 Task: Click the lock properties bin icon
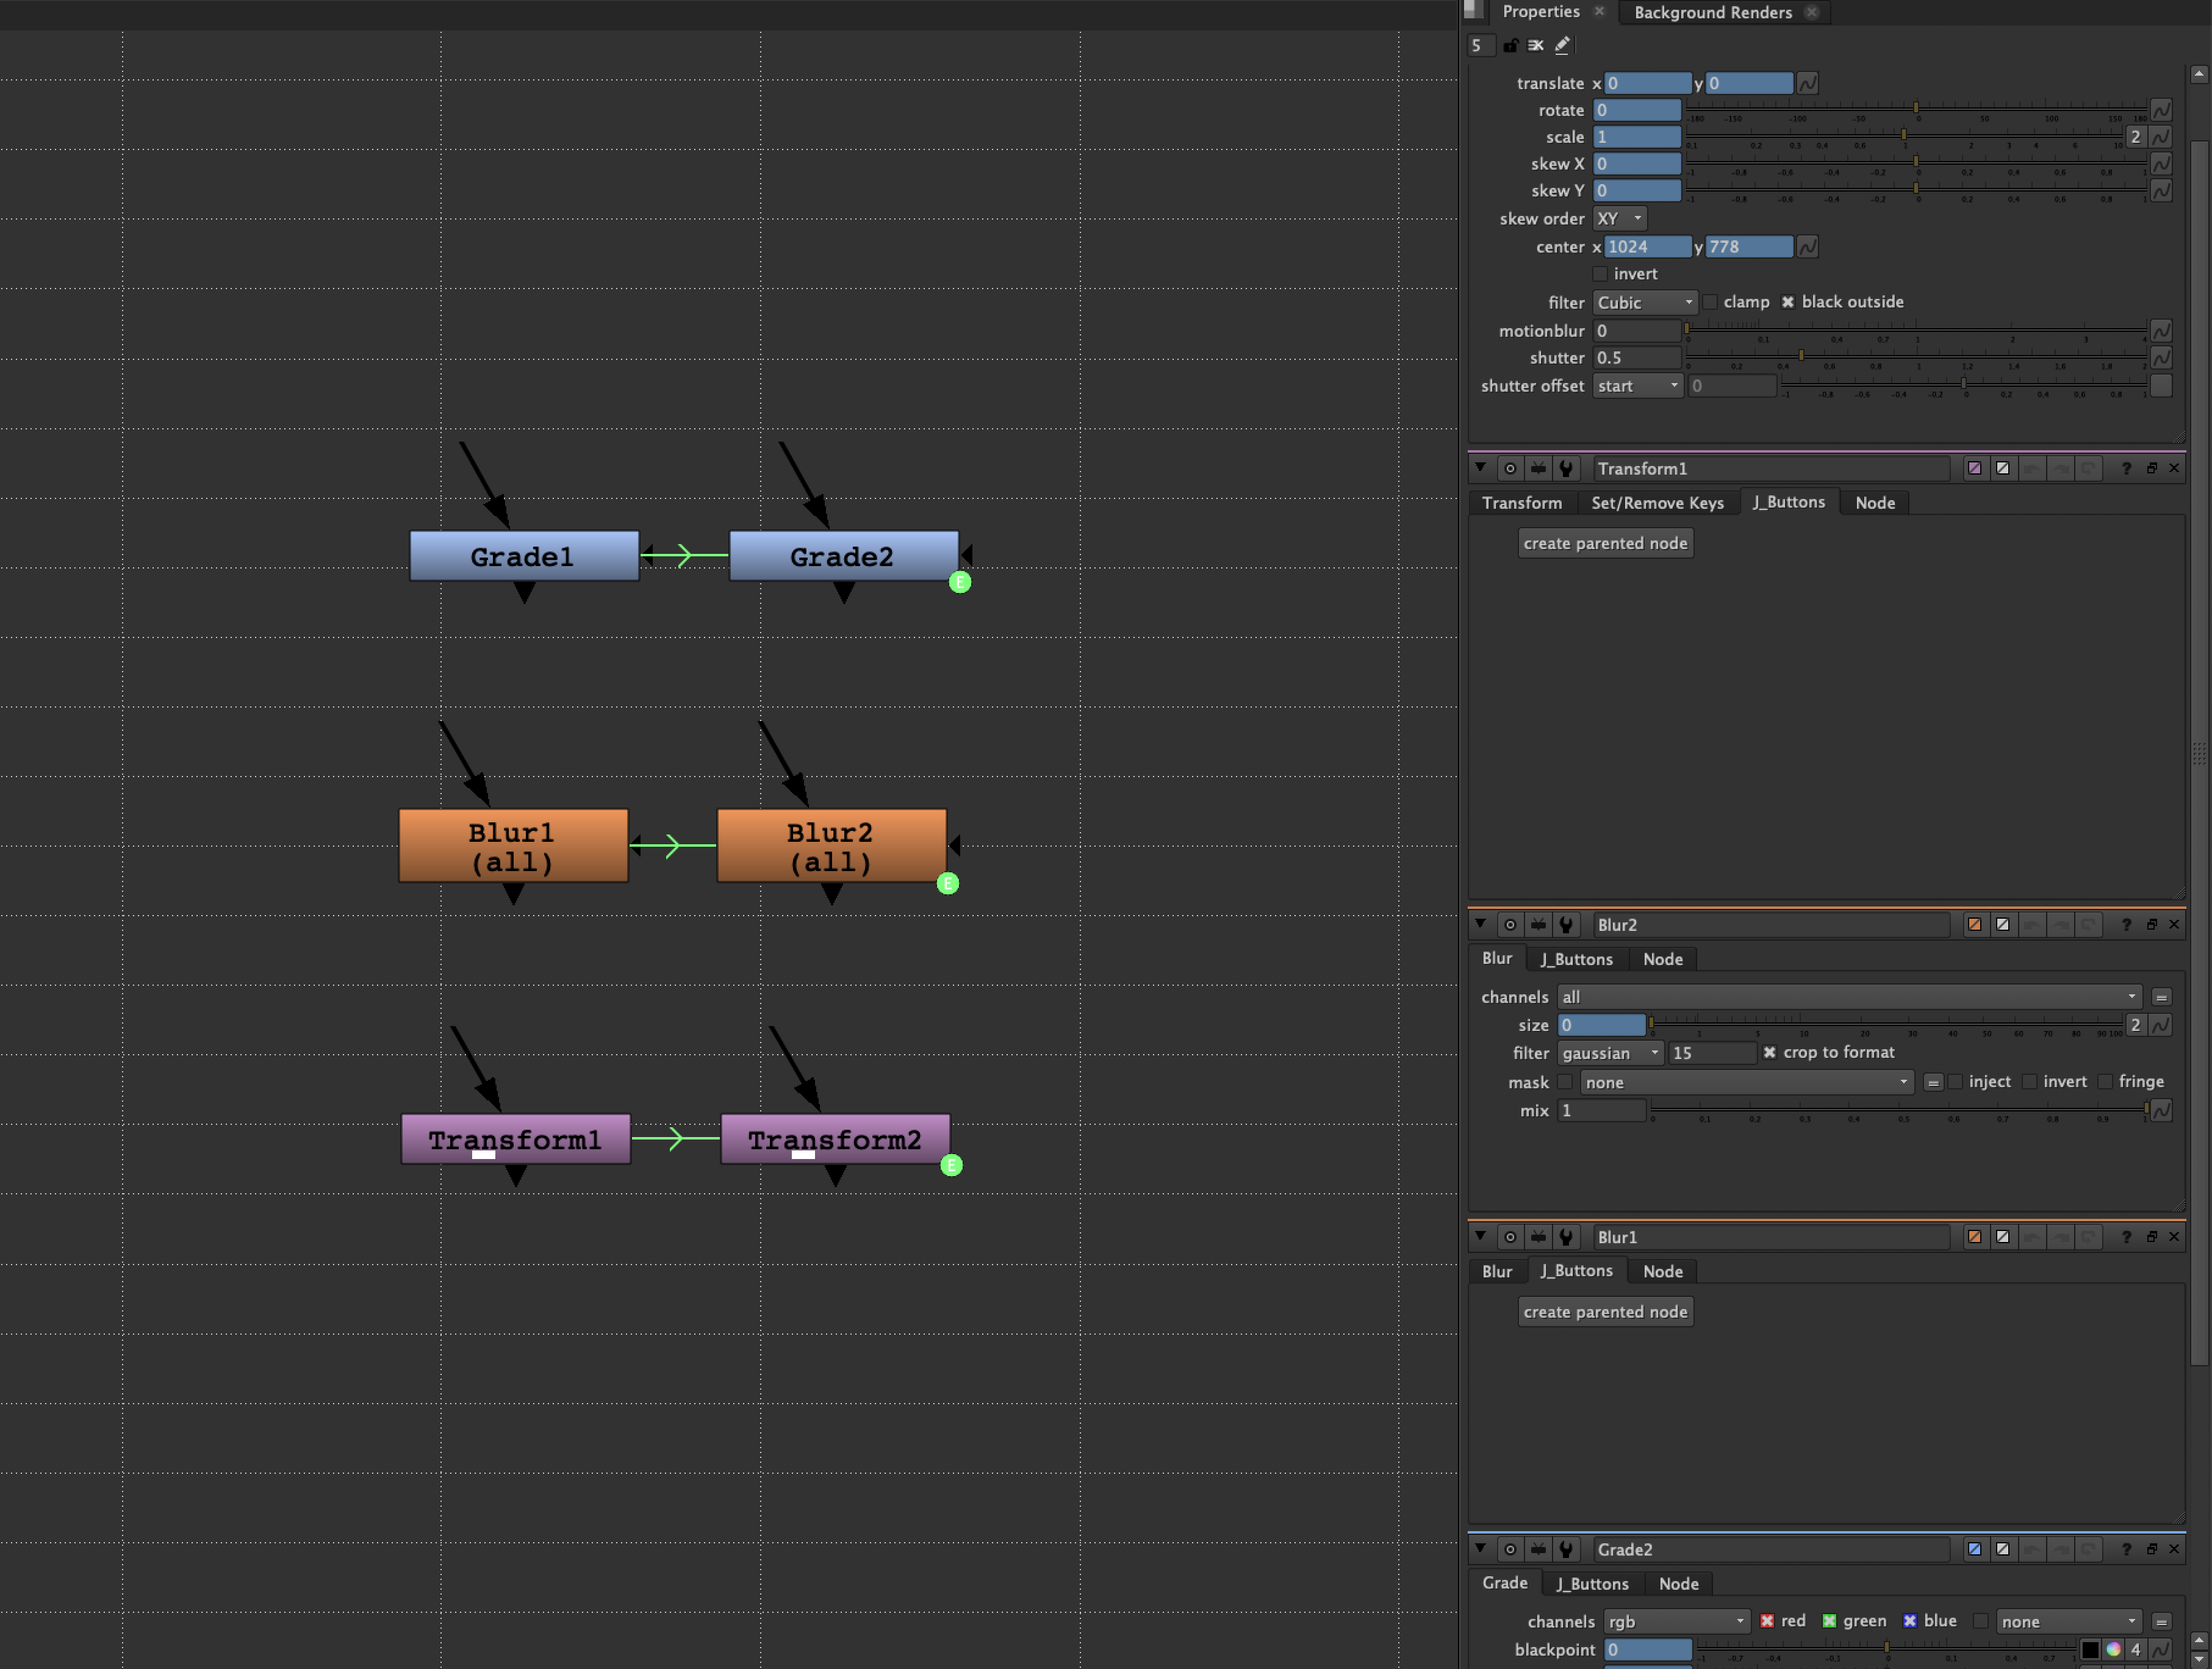click(x=1510, y=45)
